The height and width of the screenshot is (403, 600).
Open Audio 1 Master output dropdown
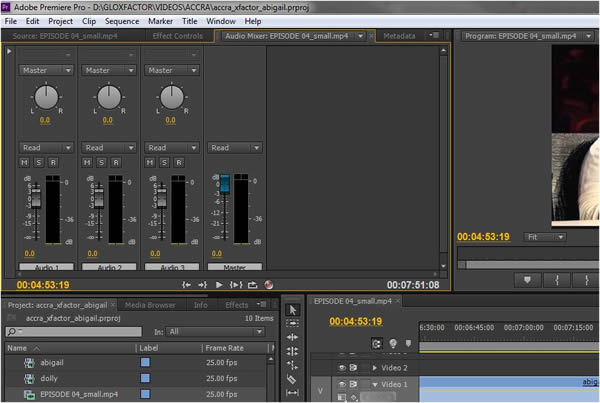[x=46, y=70]
